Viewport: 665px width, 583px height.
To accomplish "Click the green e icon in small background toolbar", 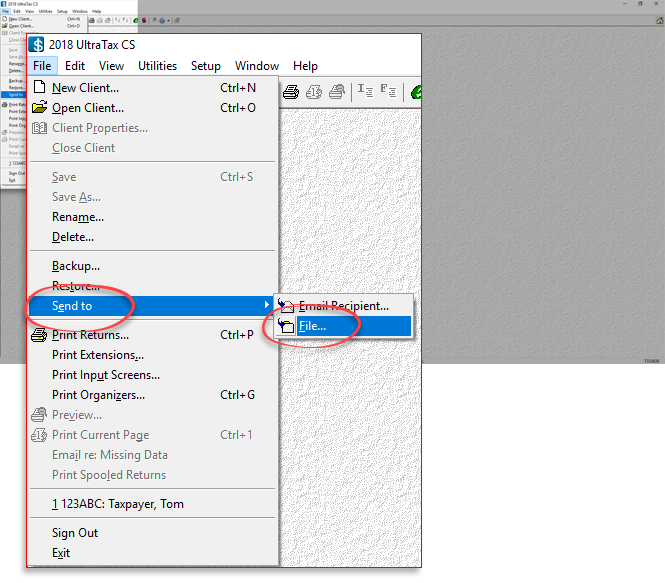I will [136, 20].
